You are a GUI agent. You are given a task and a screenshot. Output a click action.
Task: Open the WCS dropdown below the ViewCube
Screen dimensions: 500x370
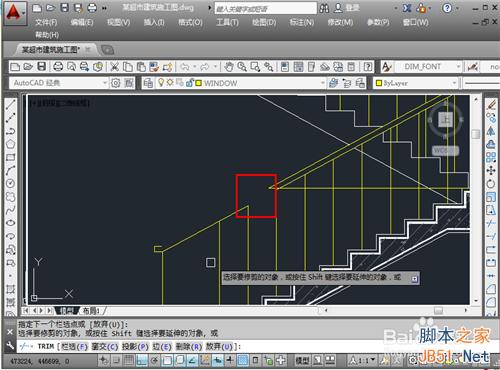click(445, 151)
